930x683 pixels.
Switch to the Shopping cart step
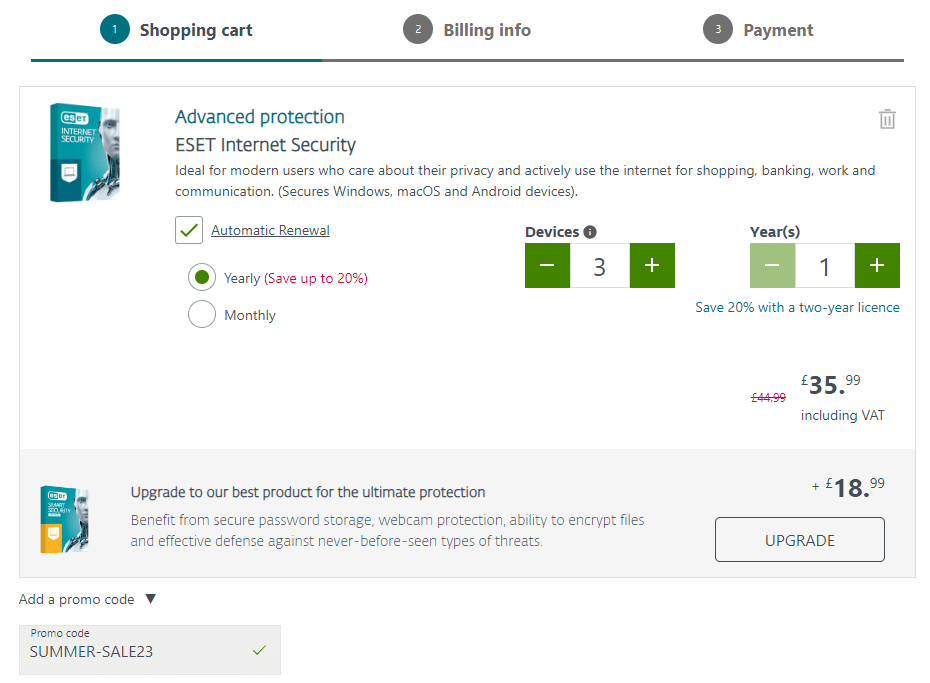coord(196,30)
